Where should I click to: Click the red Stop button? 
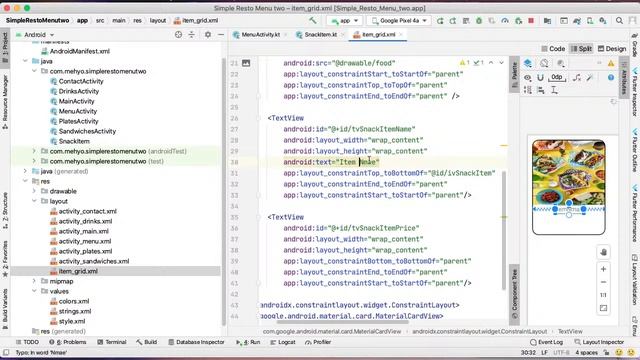(x=531, y=20)
